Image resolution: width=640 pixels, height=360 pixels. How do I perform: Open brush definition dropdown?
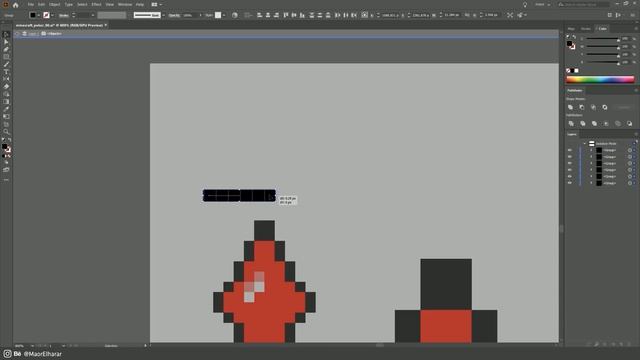click(x=164, y=15)
